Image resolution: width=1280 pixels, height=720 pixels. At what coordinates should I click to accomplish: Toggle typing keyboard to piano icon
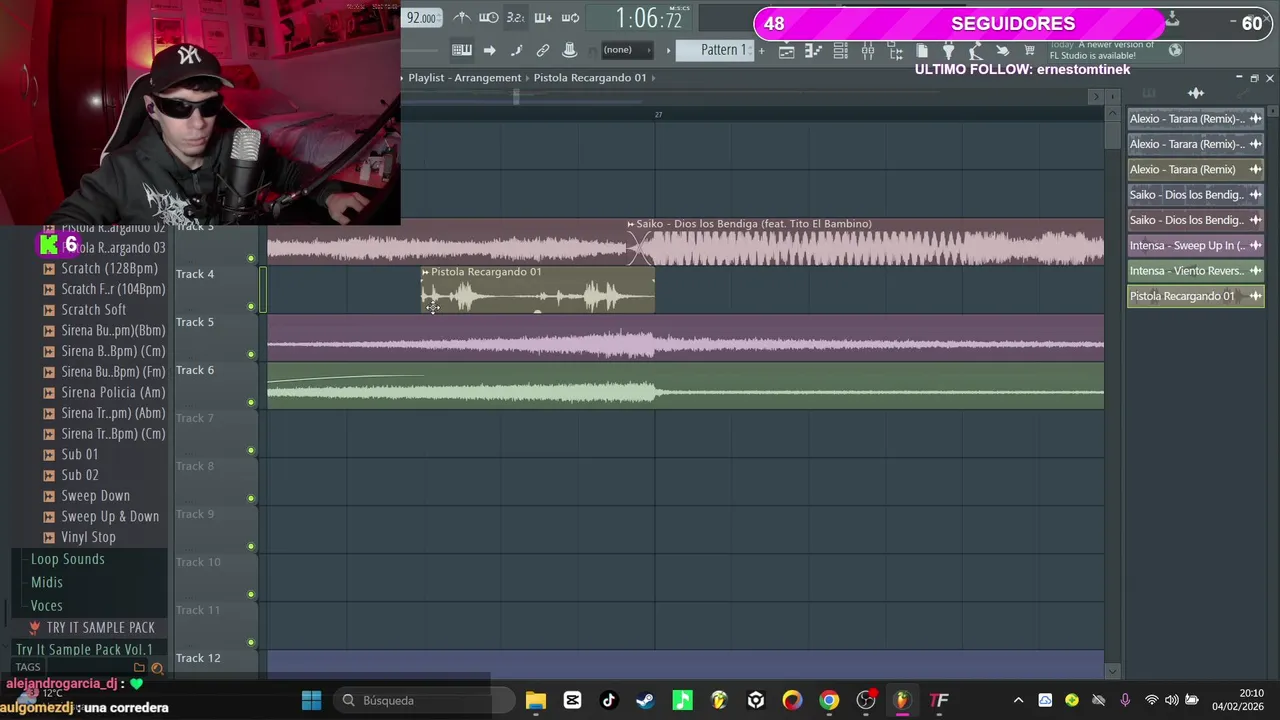[461, 50]
